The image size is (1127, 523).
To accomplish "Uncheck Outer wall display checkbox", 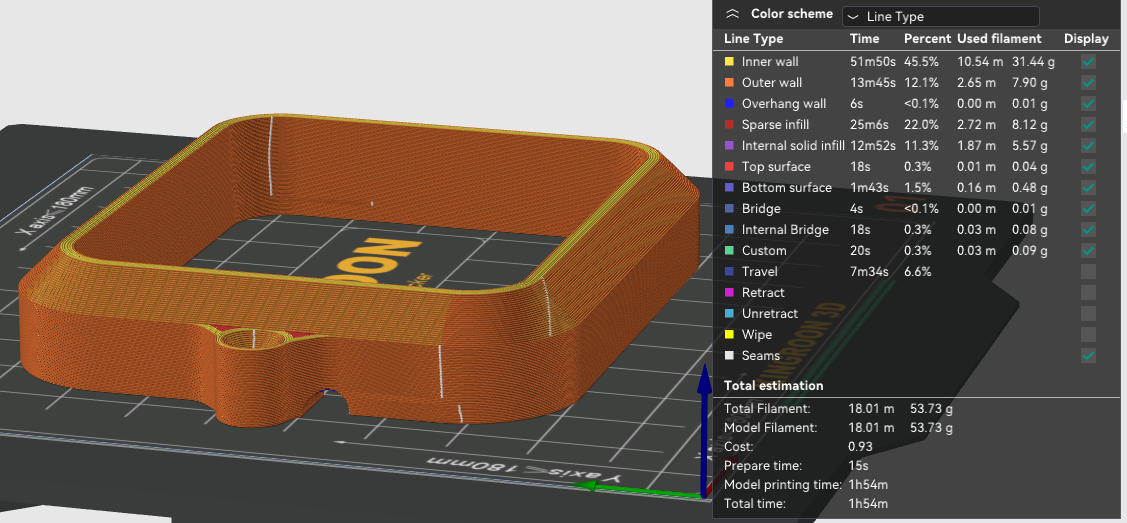I will 1088,83.
